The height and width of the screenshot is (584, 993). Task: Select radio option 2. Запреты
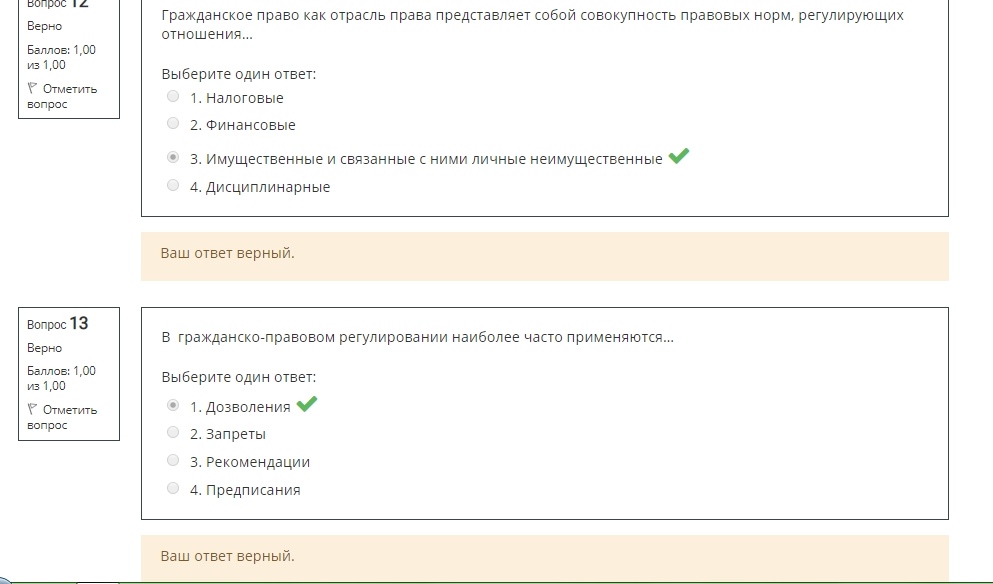173,432
